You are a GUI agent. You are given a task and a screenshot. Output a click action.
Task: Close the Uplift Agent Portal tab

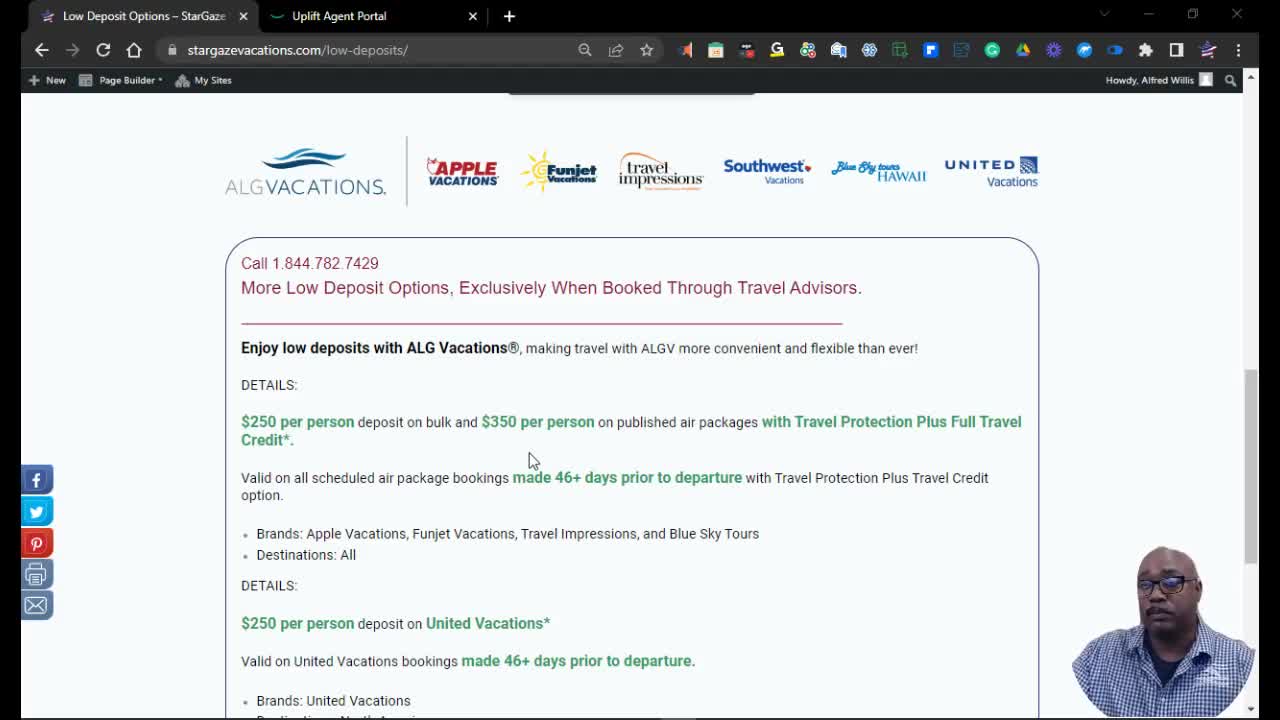click(x=473, y=16)
